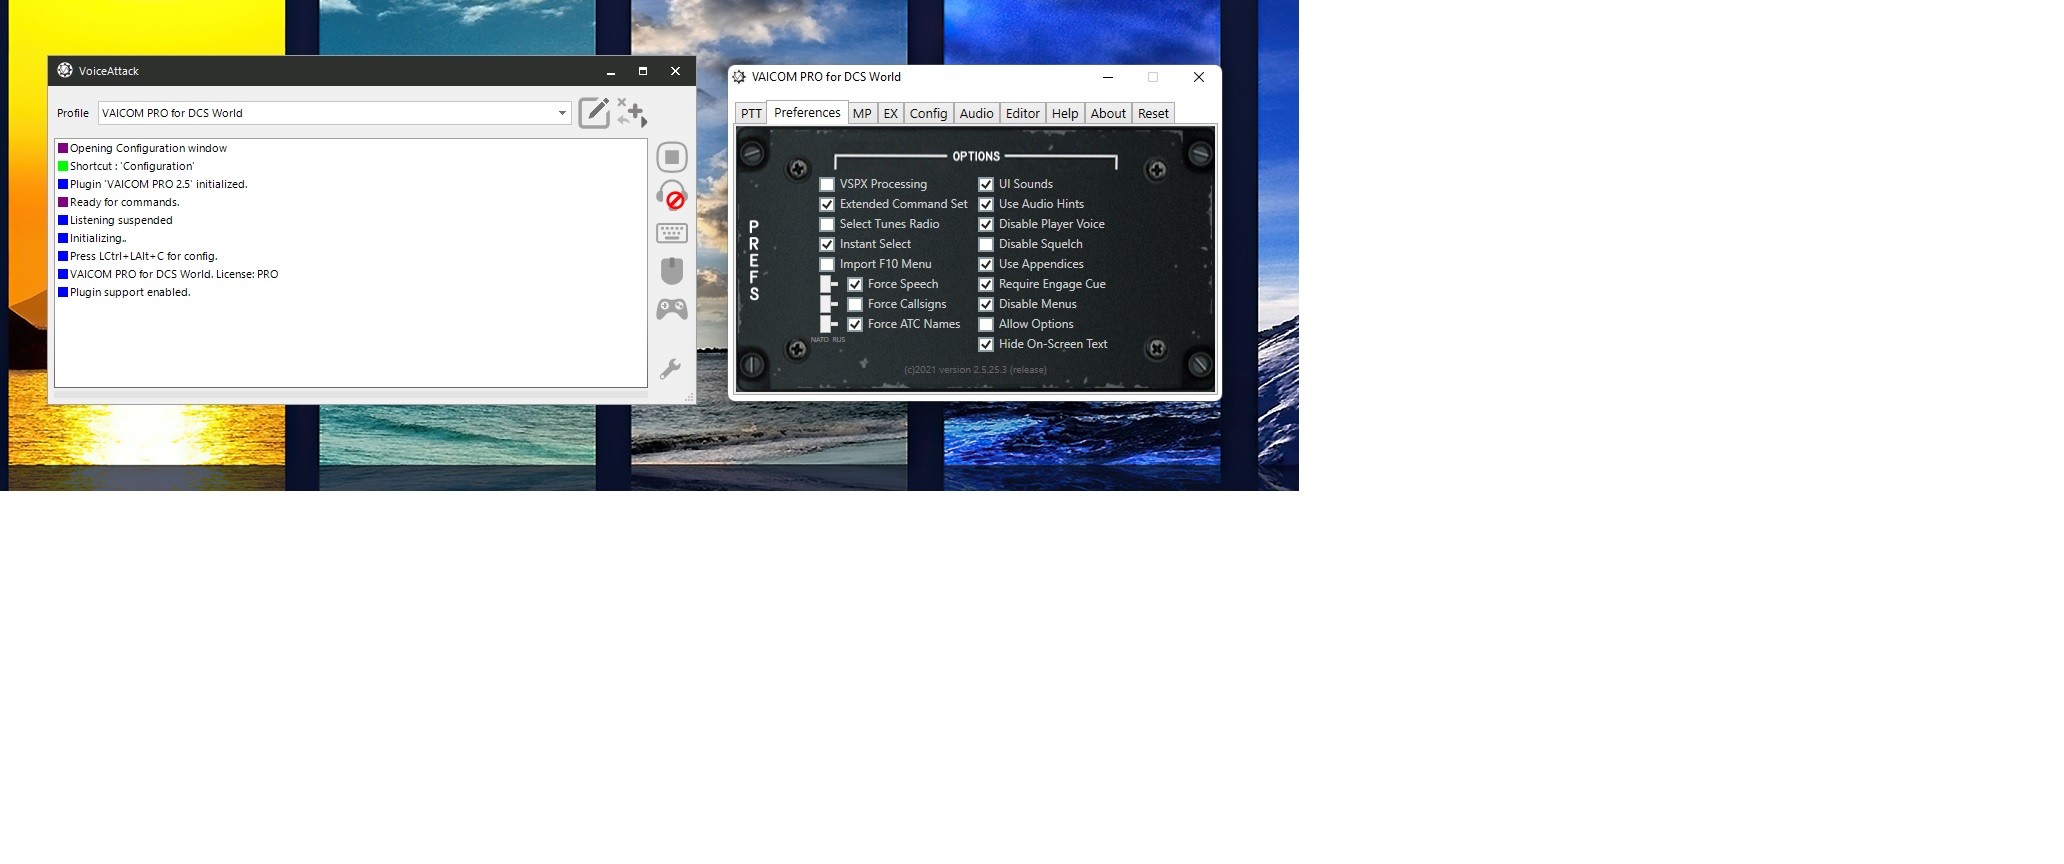Disable UI Sounds checkbox

coord(986,184)
